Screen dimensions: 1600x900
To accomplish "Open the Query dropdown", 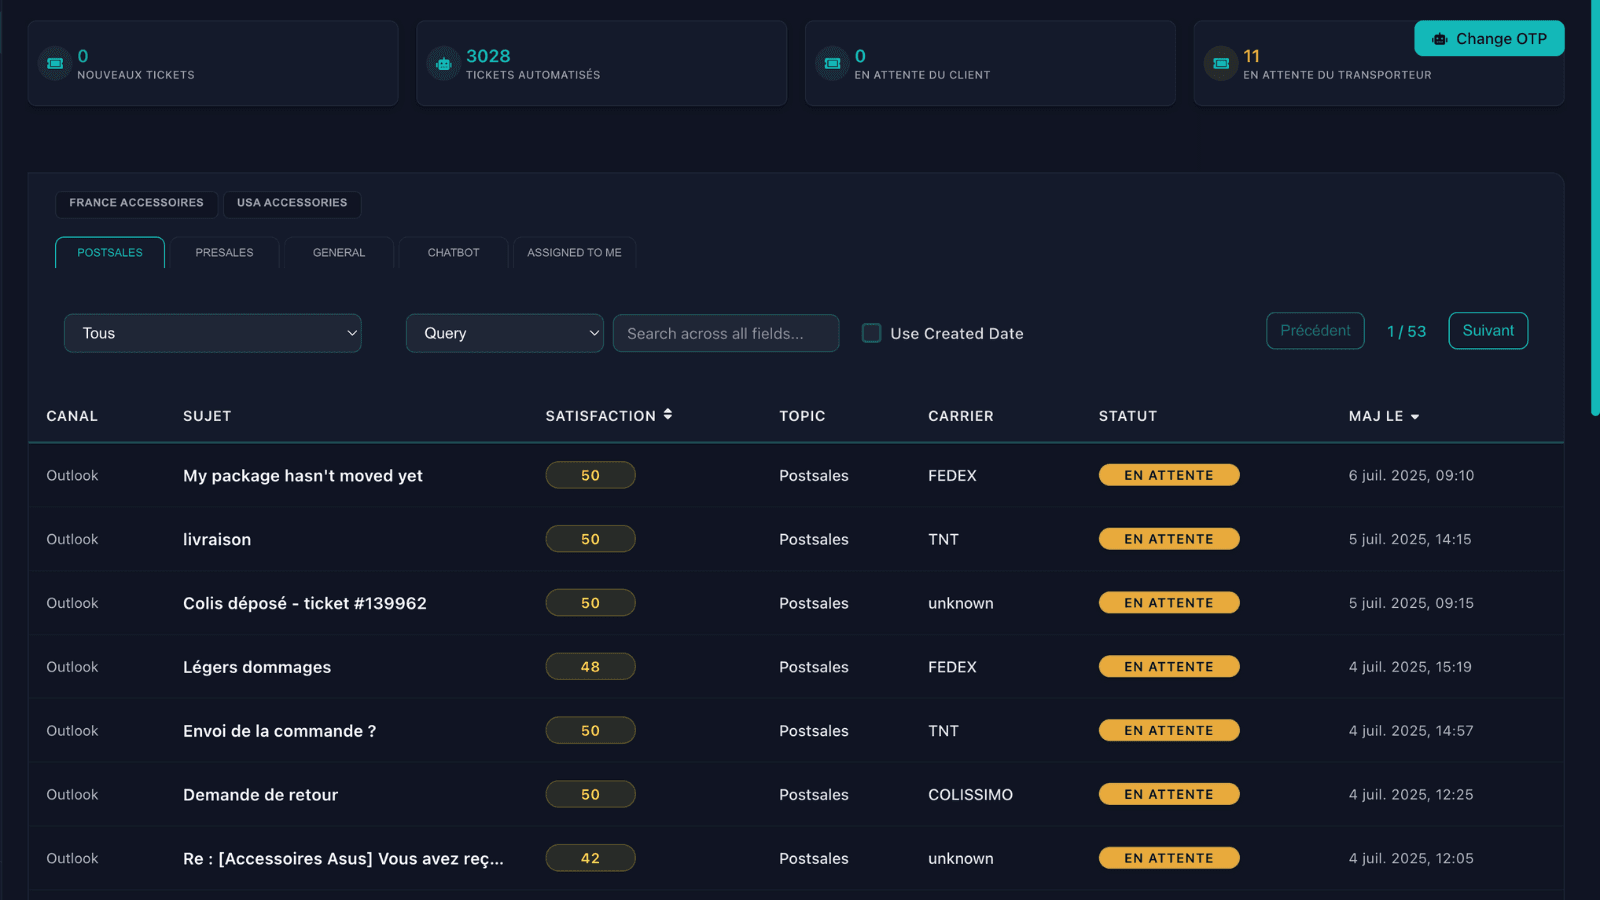I will pyautogui.click(x=504, y=333).
